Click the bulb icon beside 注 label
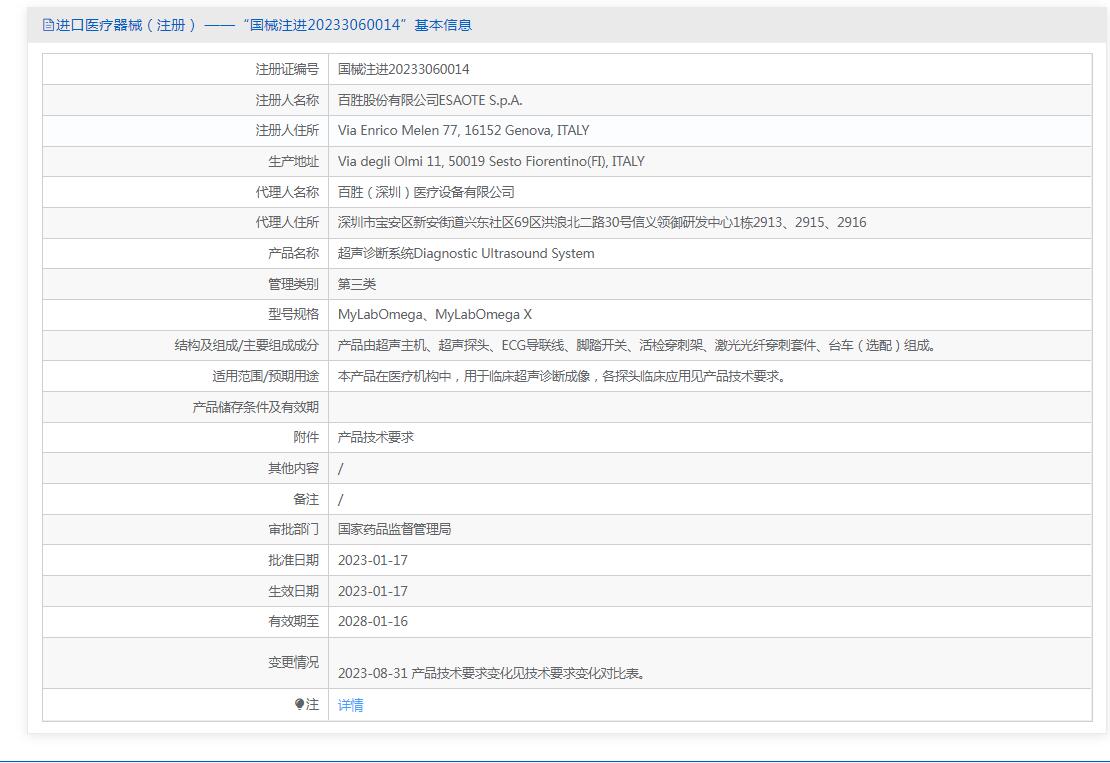Image resolution: width=1110 pixels, height=763 pixels. (x=299, y=704)
